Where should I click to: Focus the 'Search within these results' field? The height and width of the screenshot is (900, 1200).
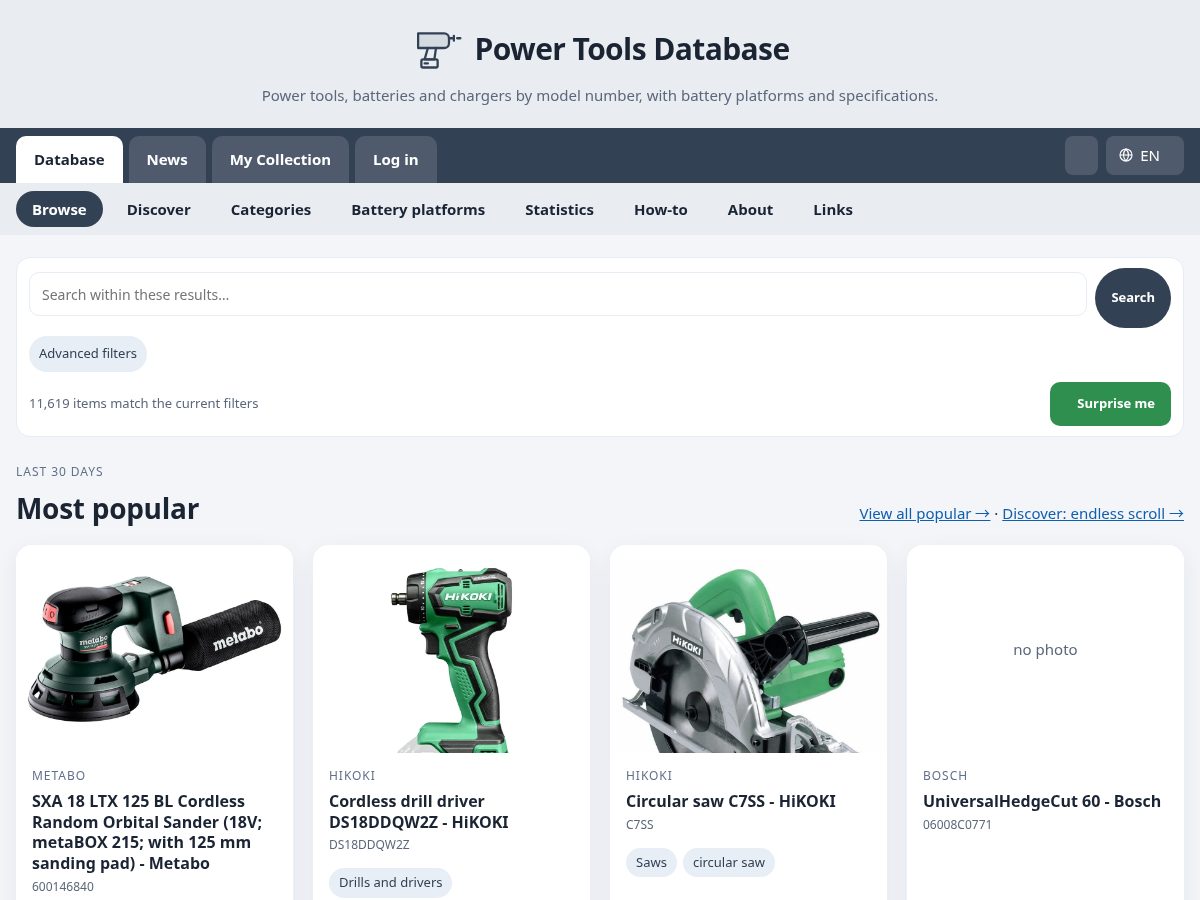point(558,294)
